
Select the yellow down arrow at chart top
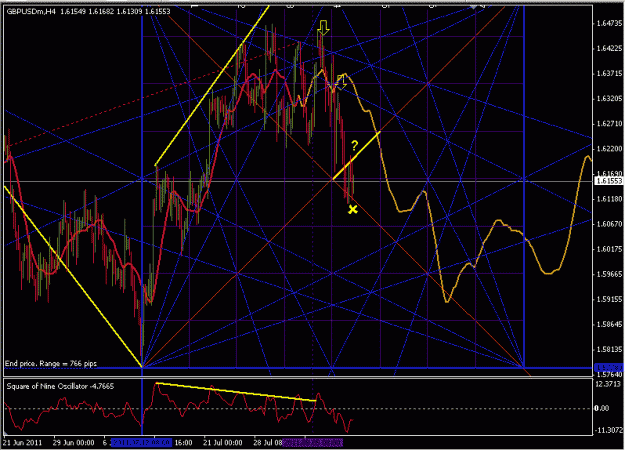323,28
